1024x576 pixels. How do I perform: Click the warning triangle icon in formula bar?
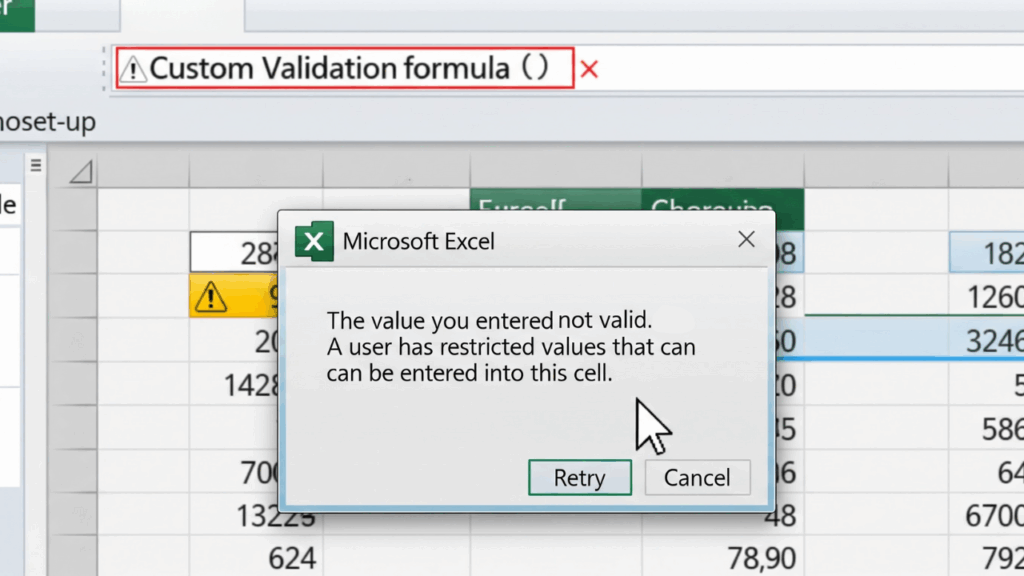tap(133, 69)
